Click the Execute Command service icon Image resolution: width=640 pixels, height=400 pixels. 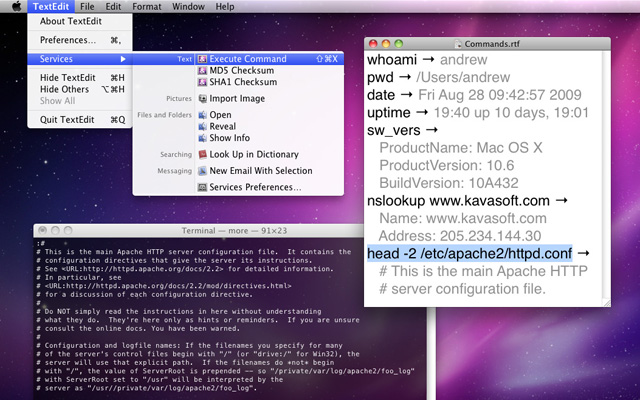pyautogui.click(x=202, y=59)
